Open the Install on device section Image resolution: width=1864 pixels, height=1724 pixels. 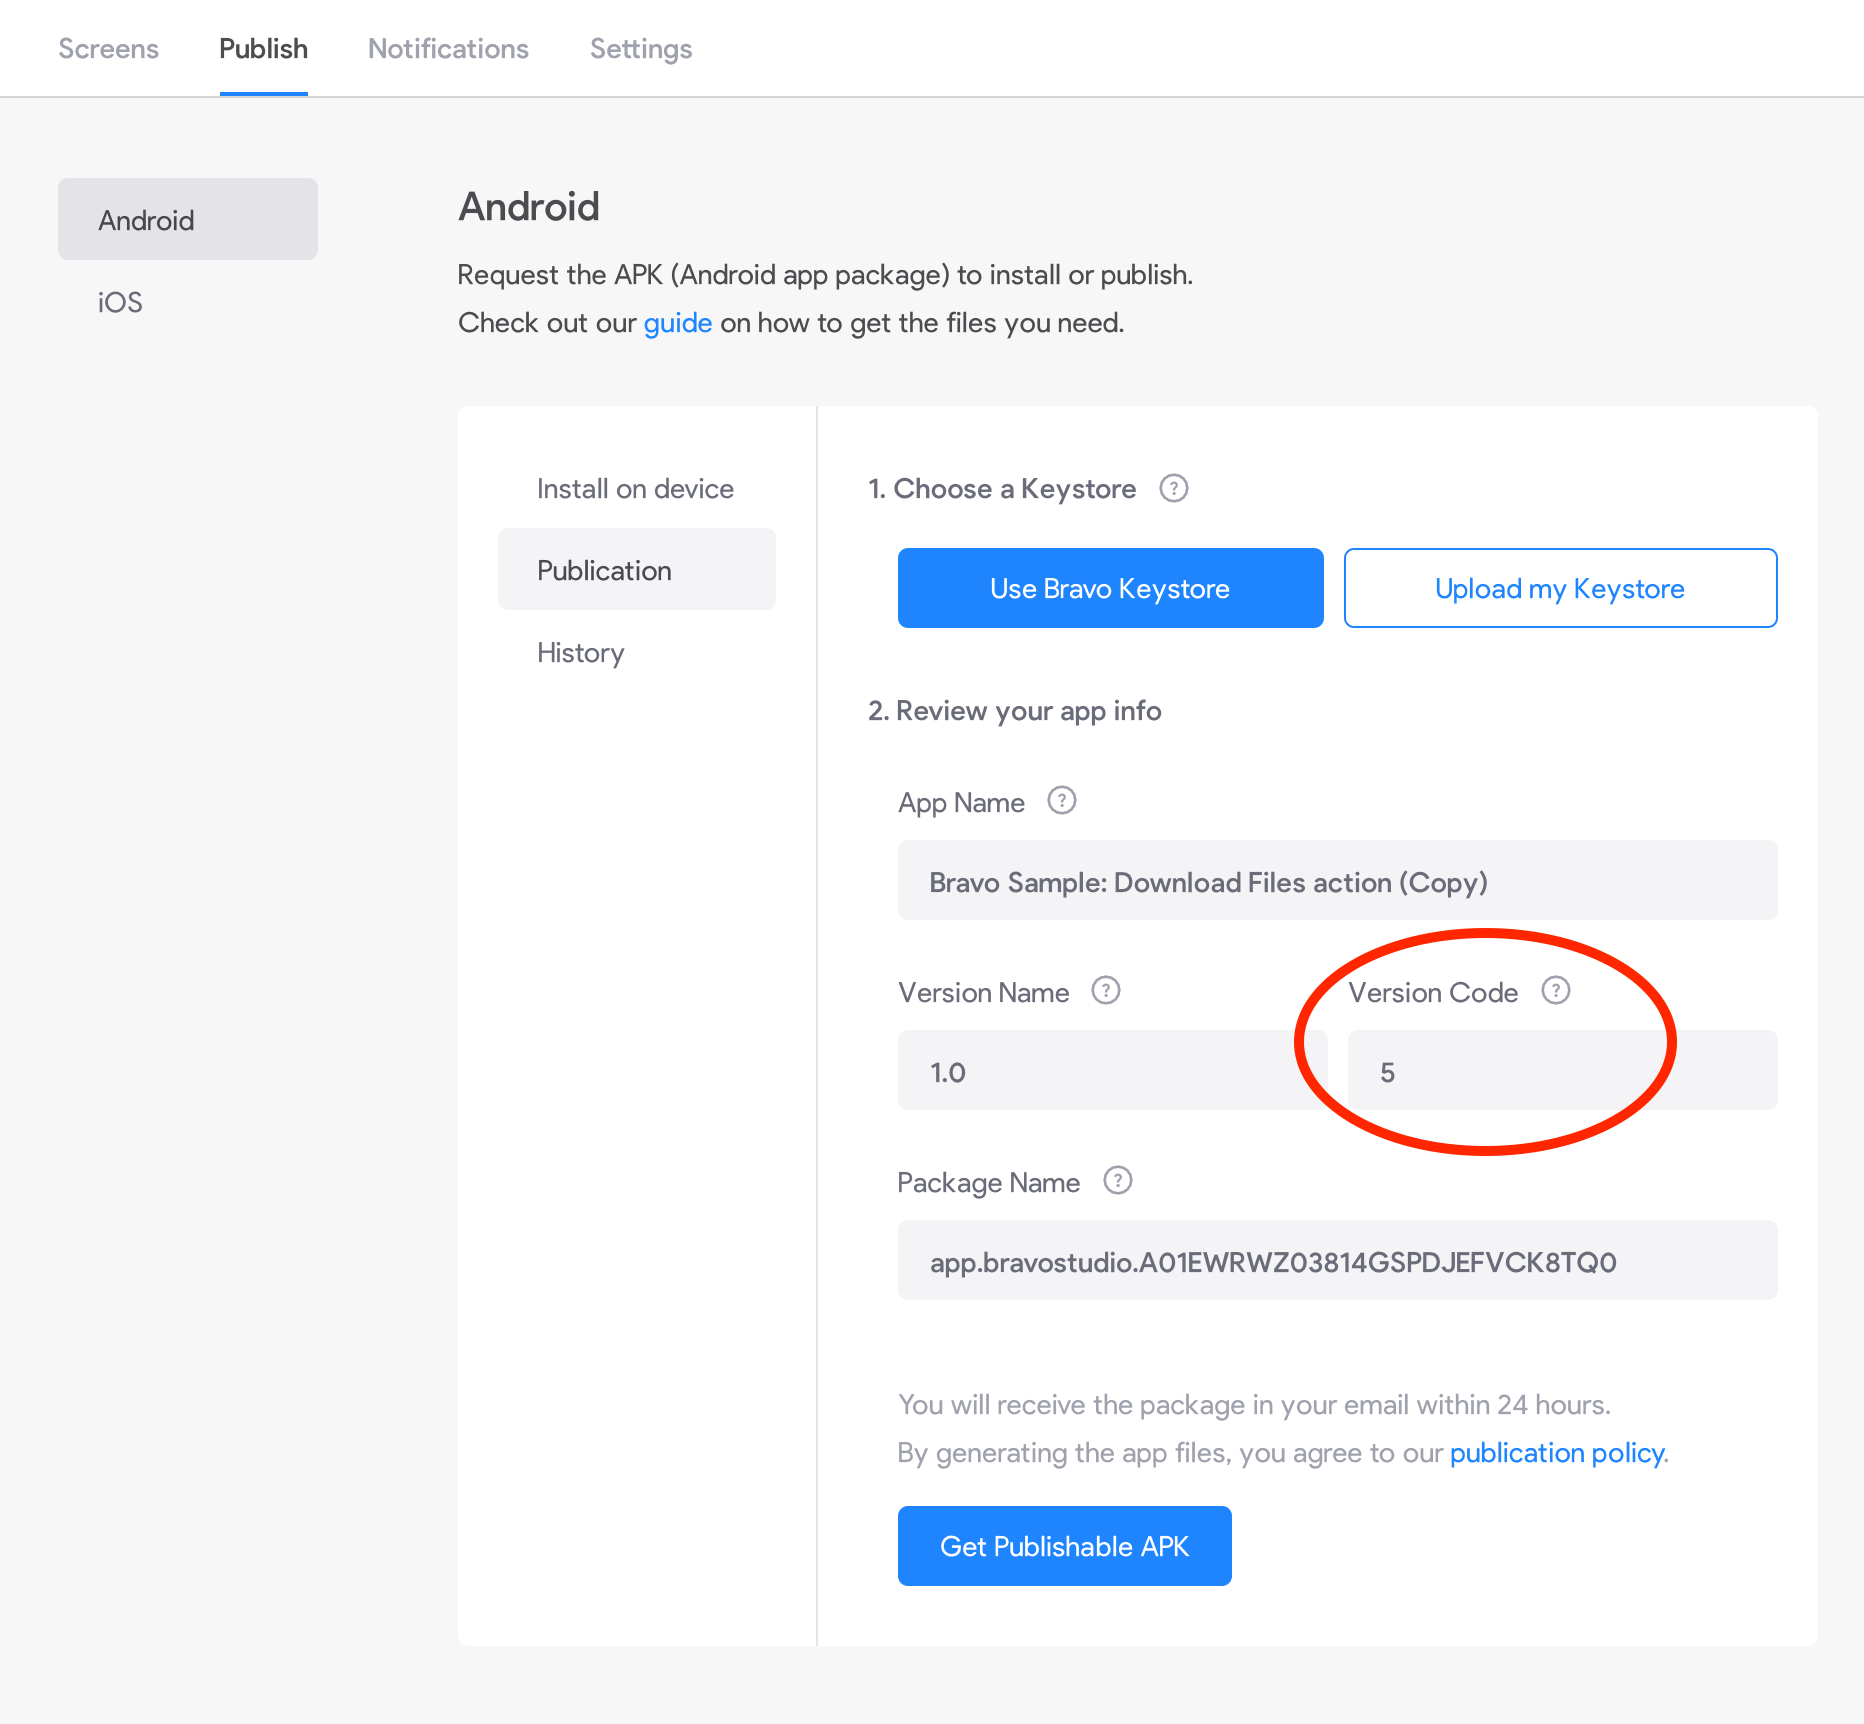pos(636,489)
